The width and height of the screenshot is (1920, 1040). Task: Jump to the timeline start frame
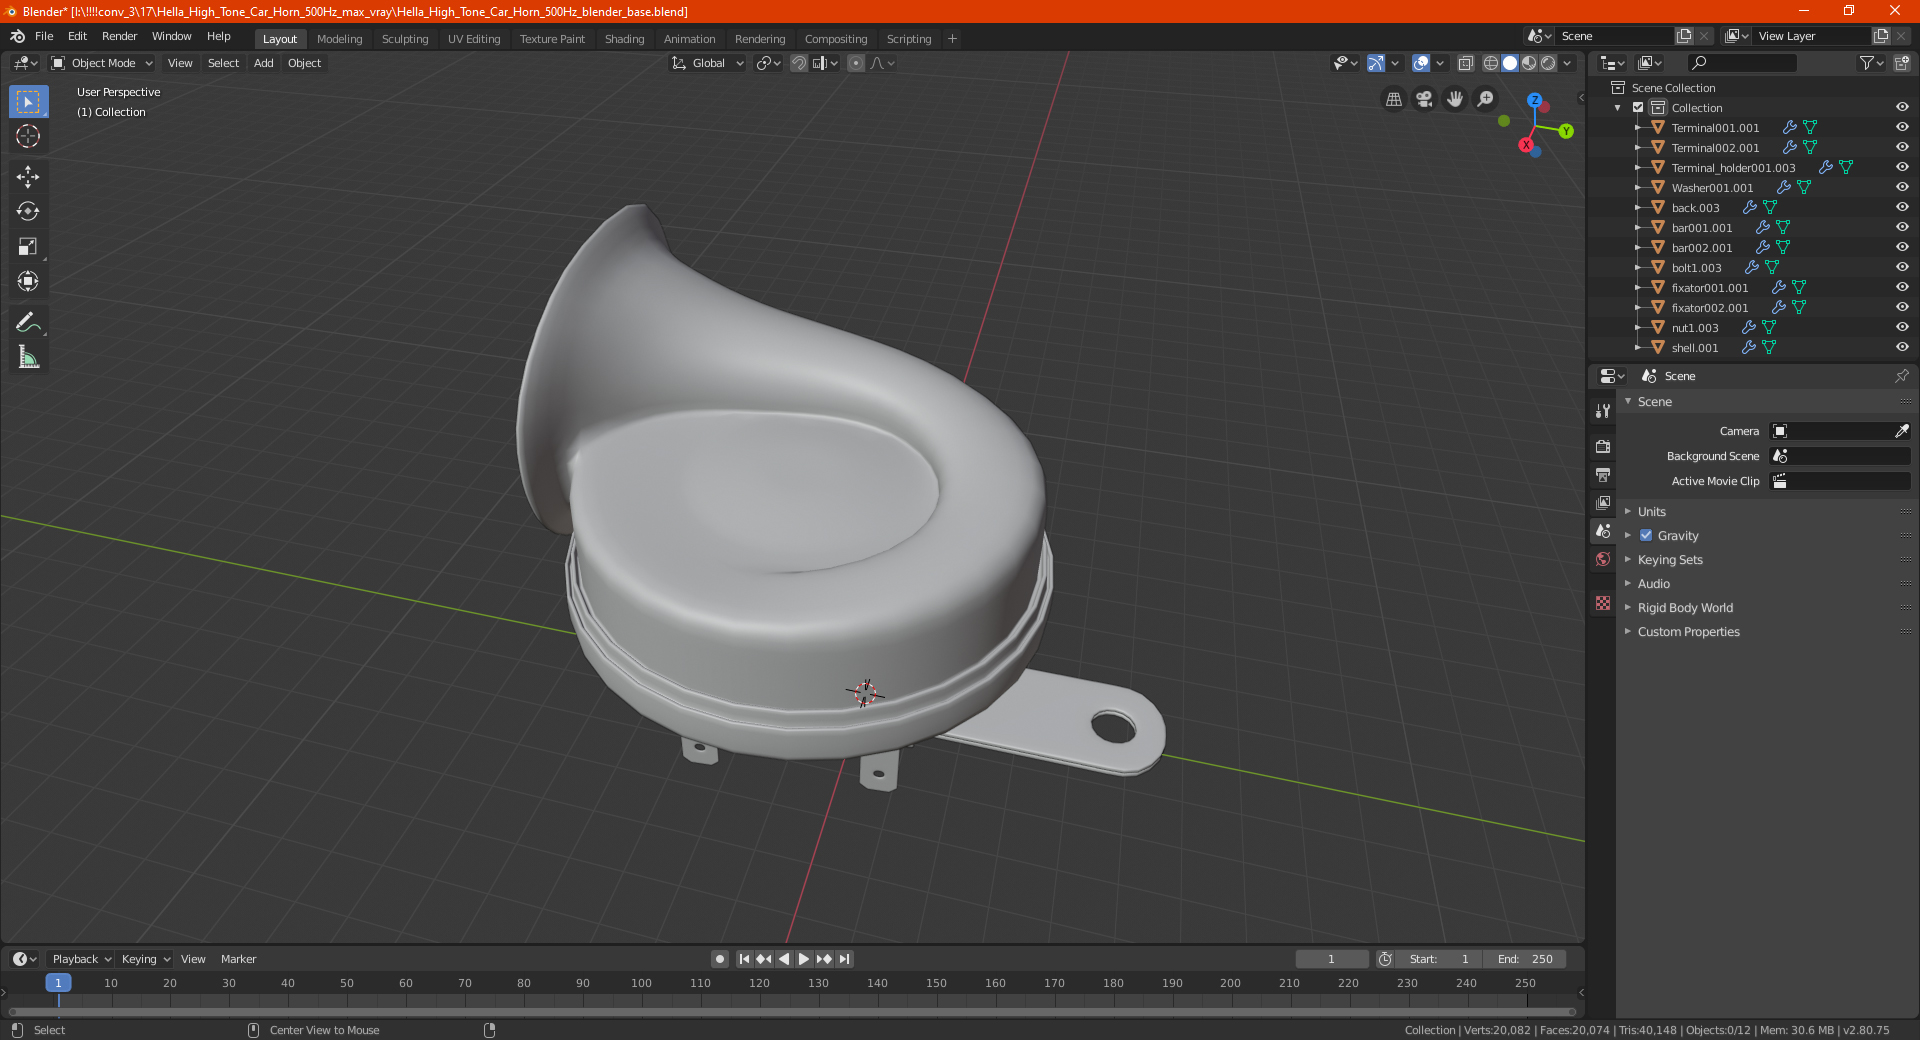744,959
